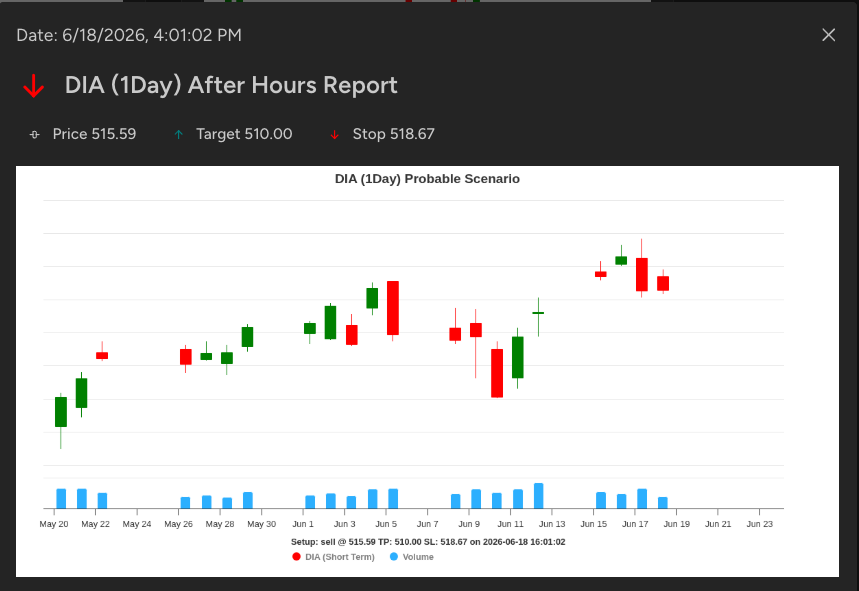This screenshot has width=859, height=591.
Task: Click the 'Jun 15' x-axis label
Action: 594,524
